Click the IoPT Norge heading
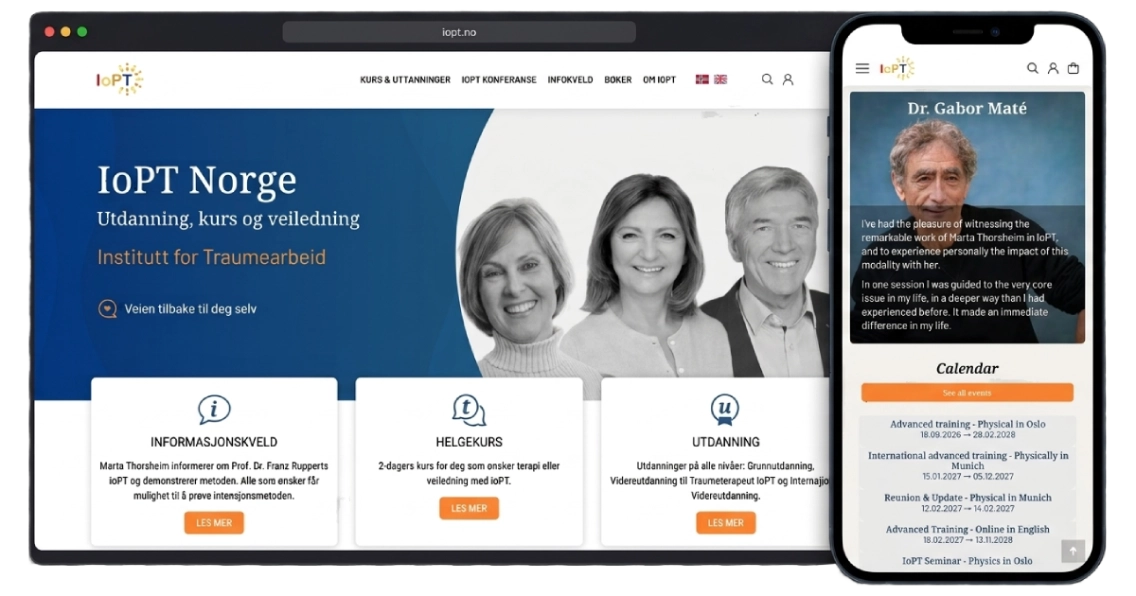 click(x=197, y=180)
